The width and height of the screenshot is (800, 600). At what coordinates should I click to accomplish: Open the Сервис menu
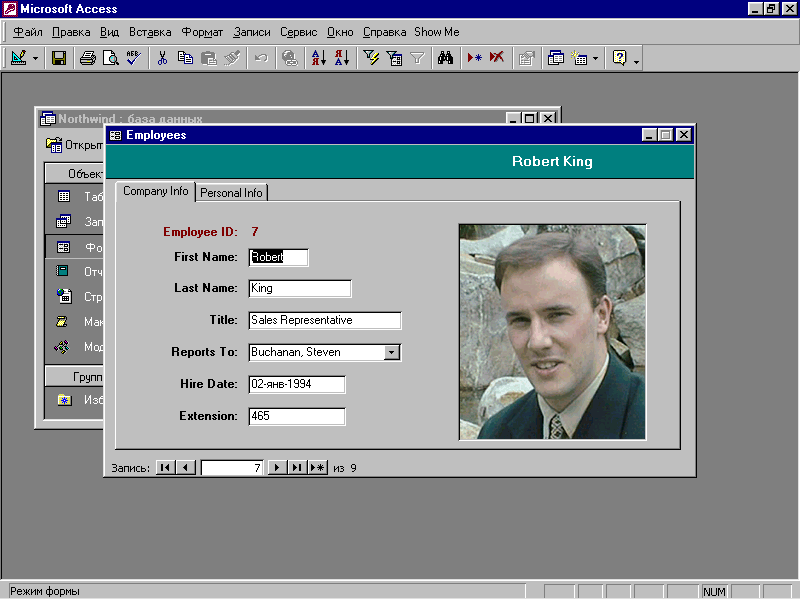tap(298, 32)
